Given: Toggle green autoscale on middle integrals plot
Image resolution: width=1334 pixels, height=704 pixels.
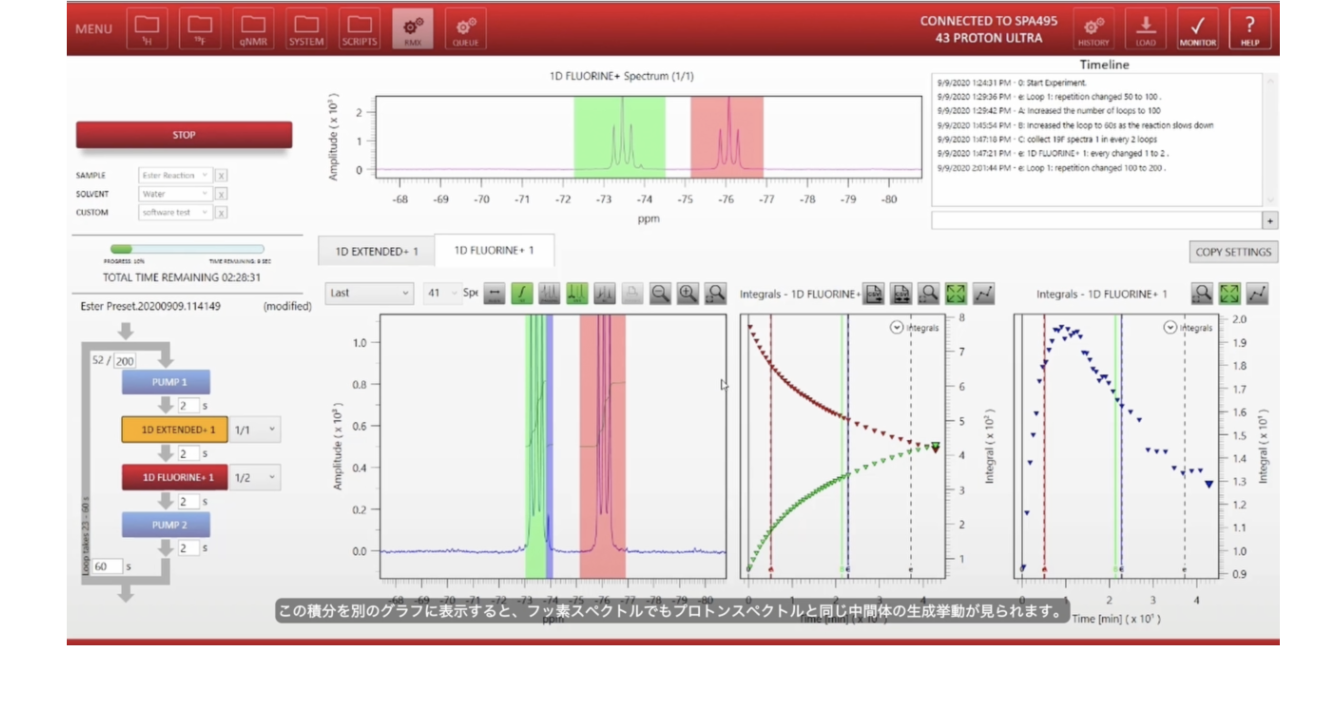Looking at the screenshot, I should coord(956,294).
